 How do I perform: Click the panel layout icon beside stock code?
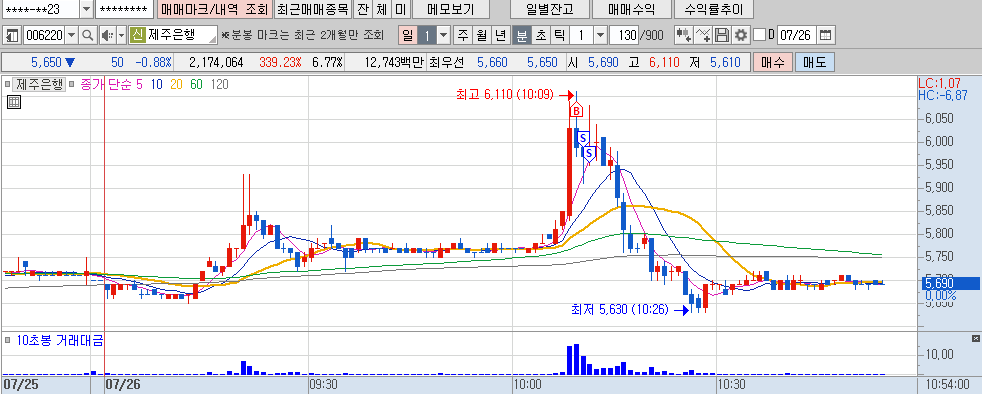tap(13, 35)
